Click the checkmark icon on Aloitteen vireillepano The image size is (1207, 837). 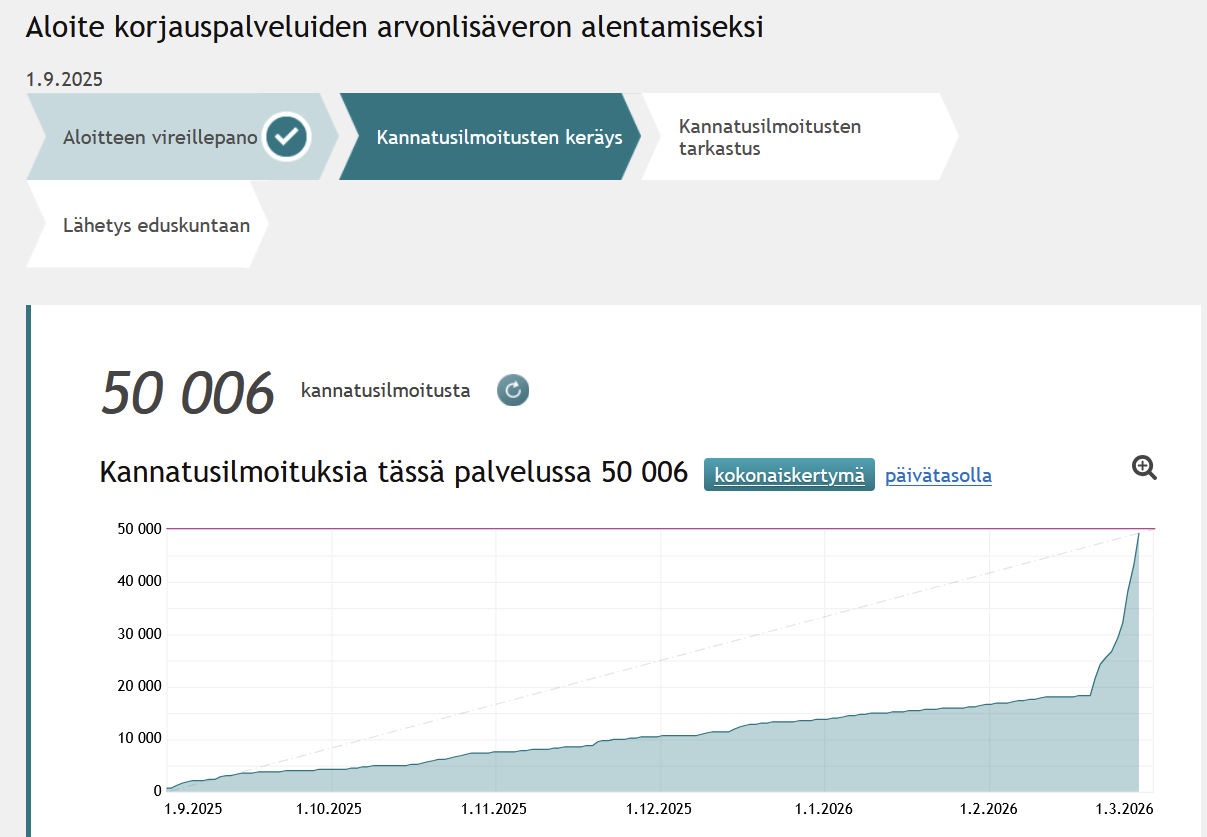click(x=287, y=137)
